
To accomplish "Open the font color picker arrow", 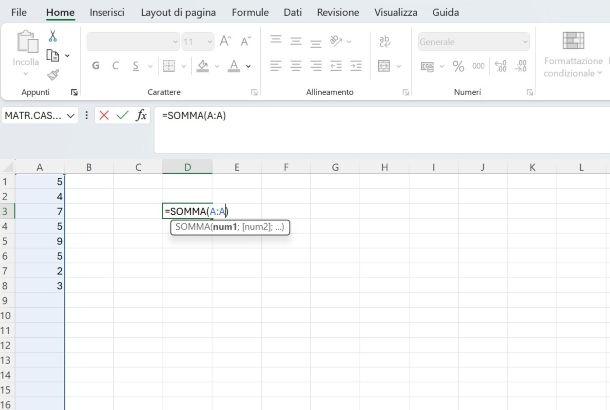I will [248, 66].
